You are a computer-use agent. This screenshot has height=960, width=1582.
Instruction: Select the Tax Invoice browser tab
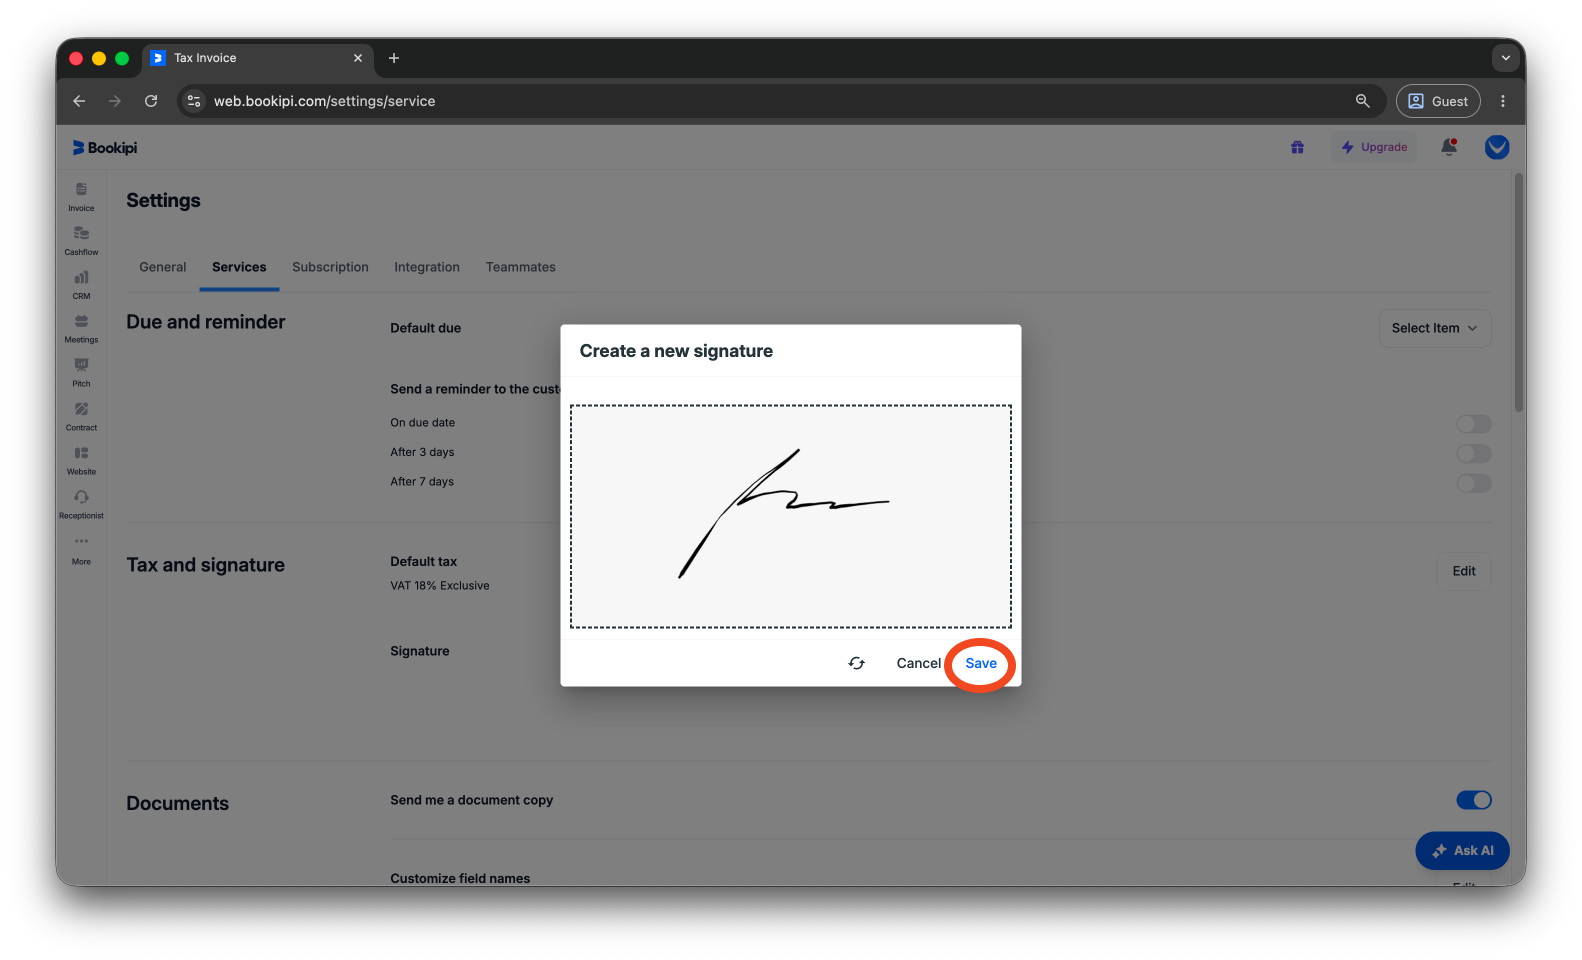click(x=258, y=58)
